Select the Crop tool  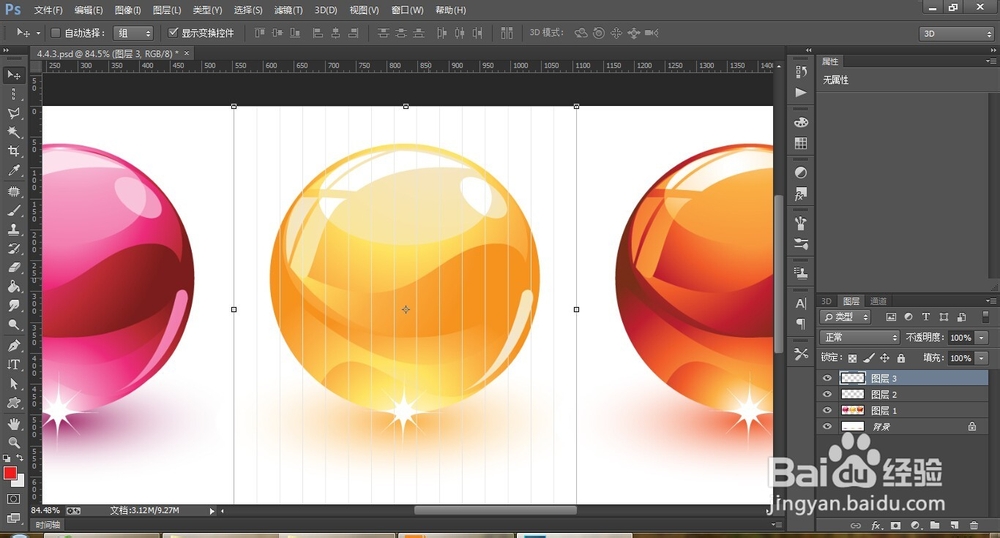coord(13,152)
